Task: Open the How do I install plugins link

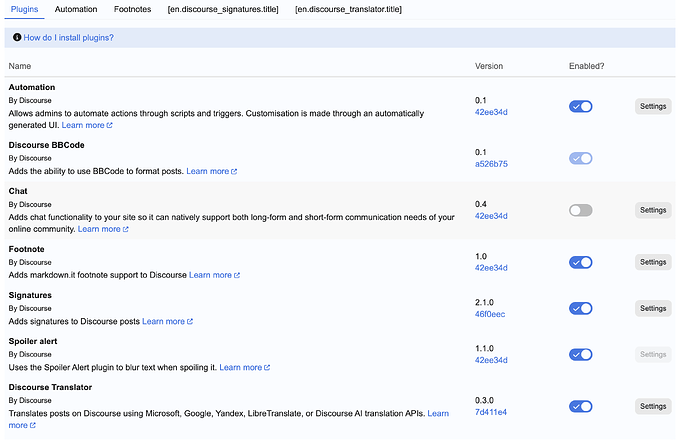Action: [x=68, y=38]
